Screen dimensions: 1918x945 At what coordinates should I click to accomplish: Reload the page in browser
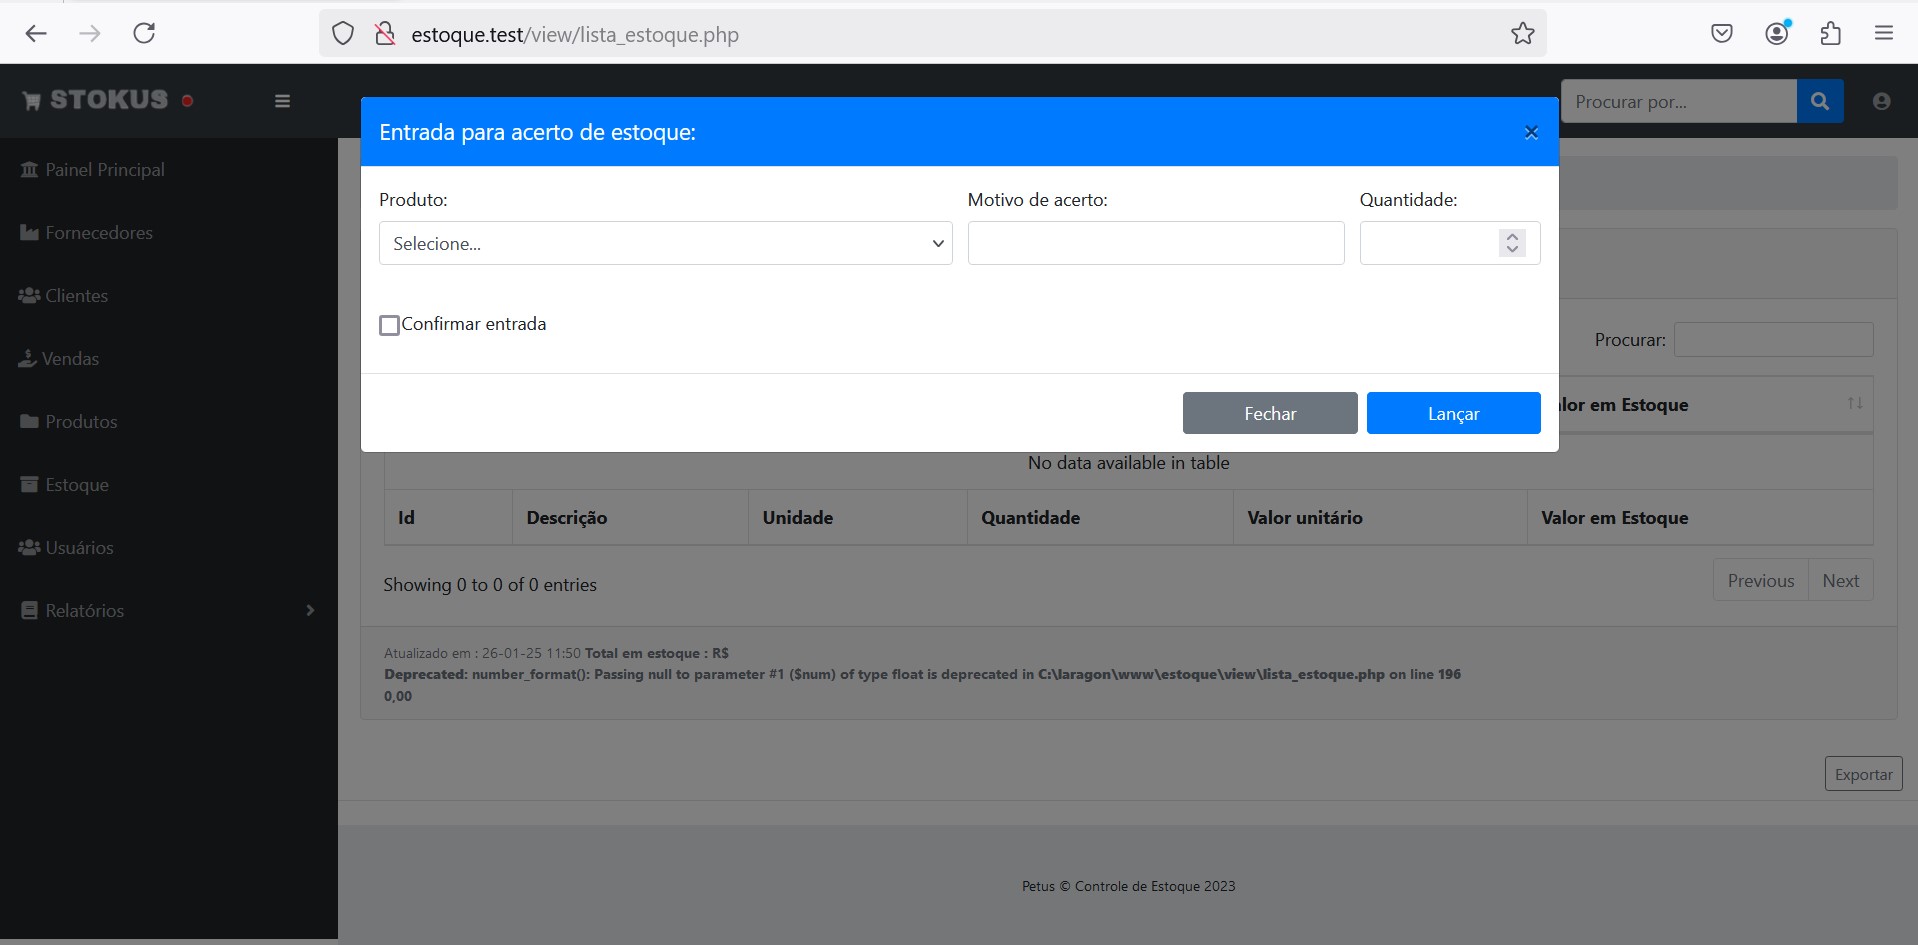[144, 34]
